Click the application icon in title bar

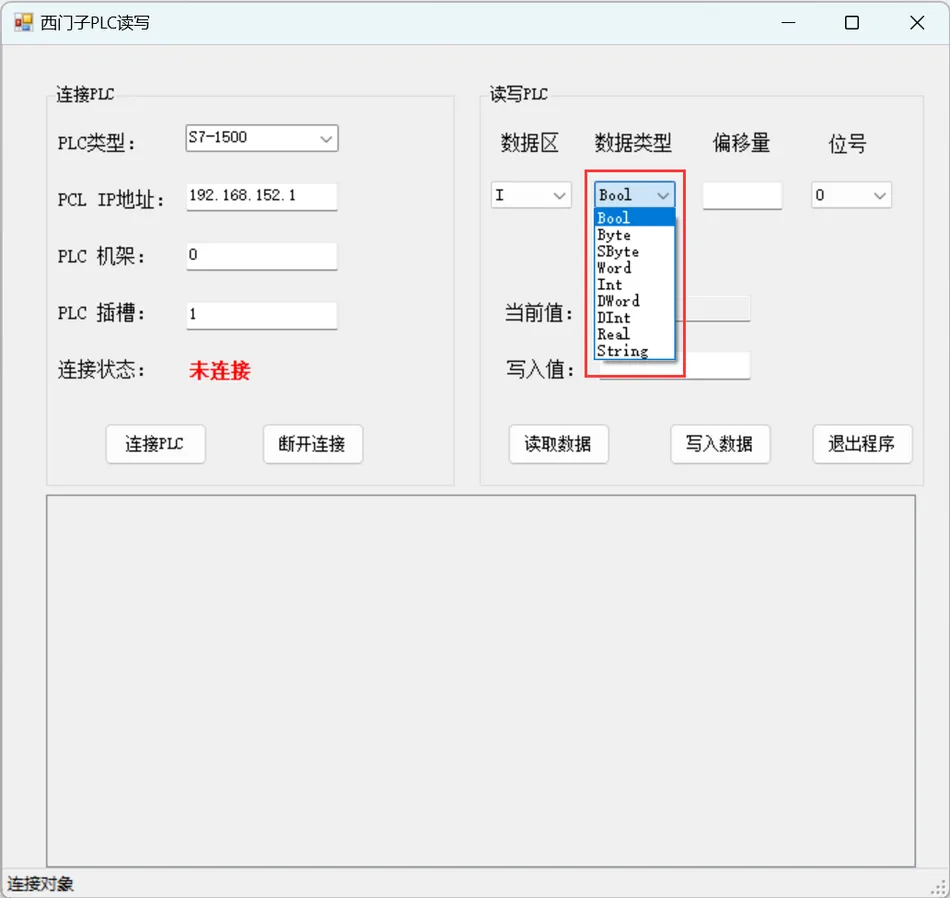coord(24,23)
